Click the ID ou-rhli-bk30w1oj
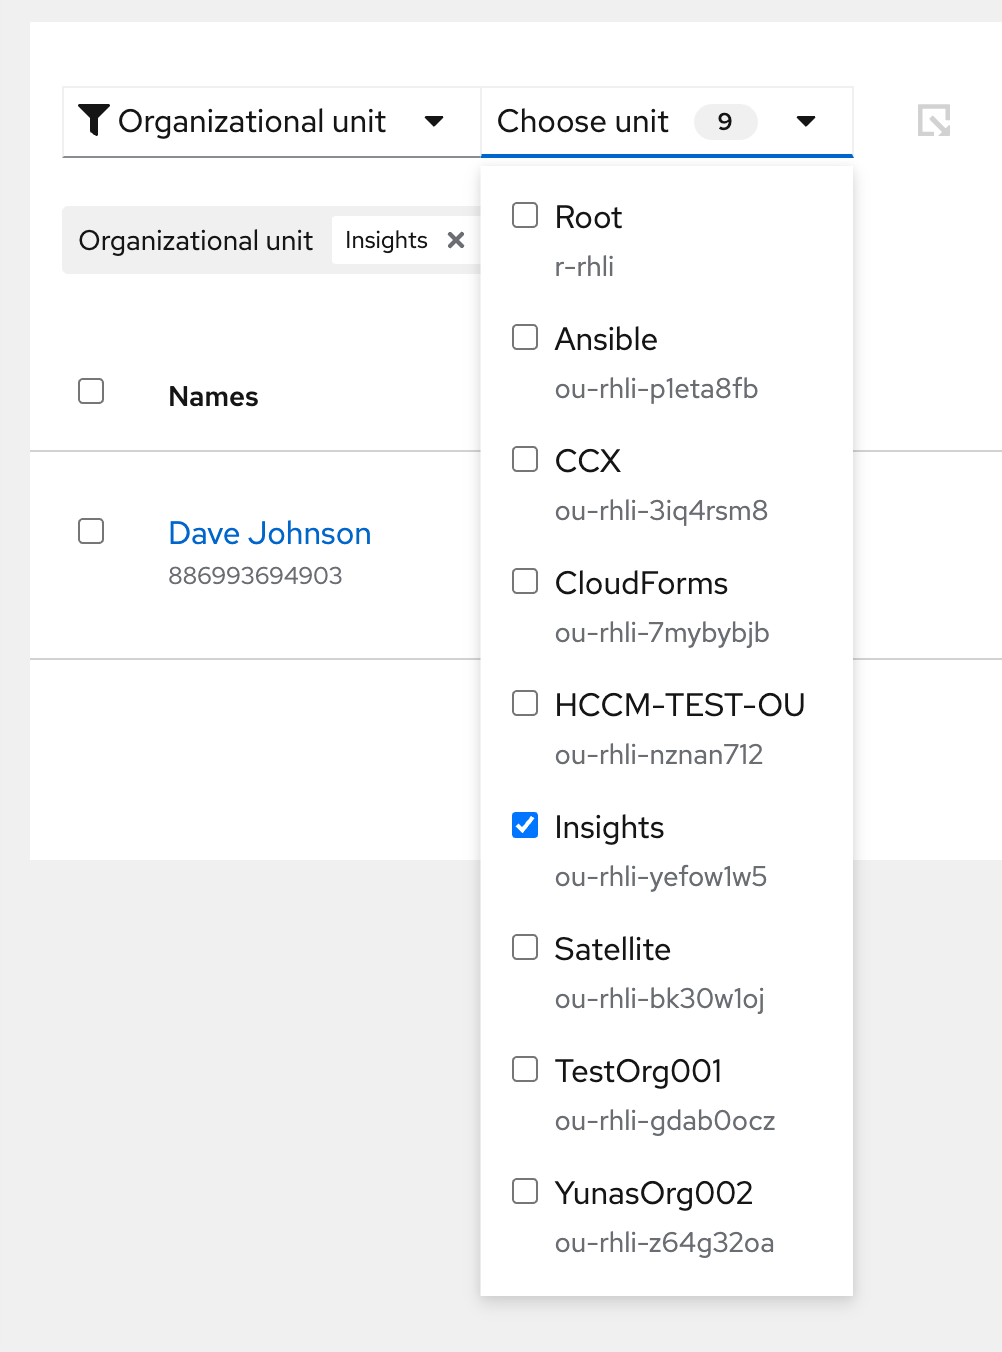Image resolution: width=1002 pixels, height=1352 pixels. 660,999
